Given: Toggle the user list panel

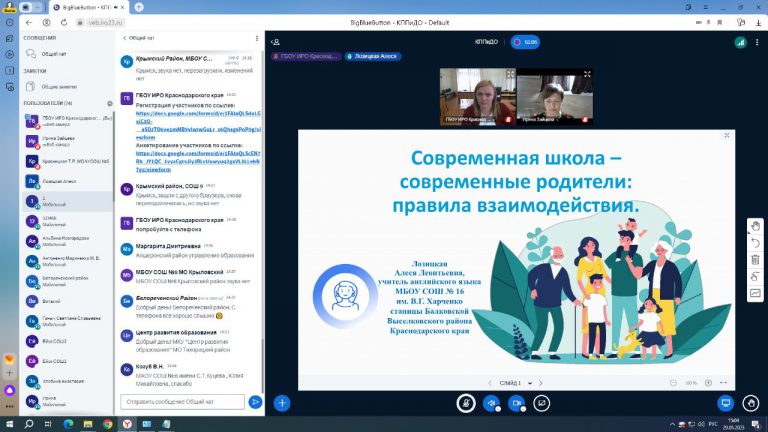Looking at the screenshot, I should pyautogui.click(x=275, y=42).
